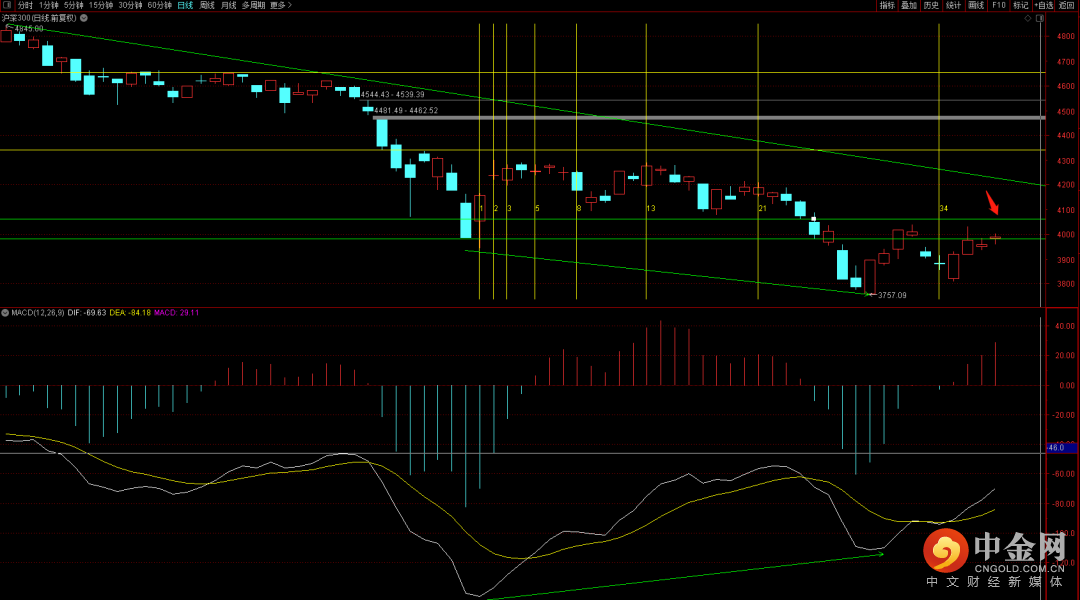Click the 40.00 MACD axis label

(1064, 326)
